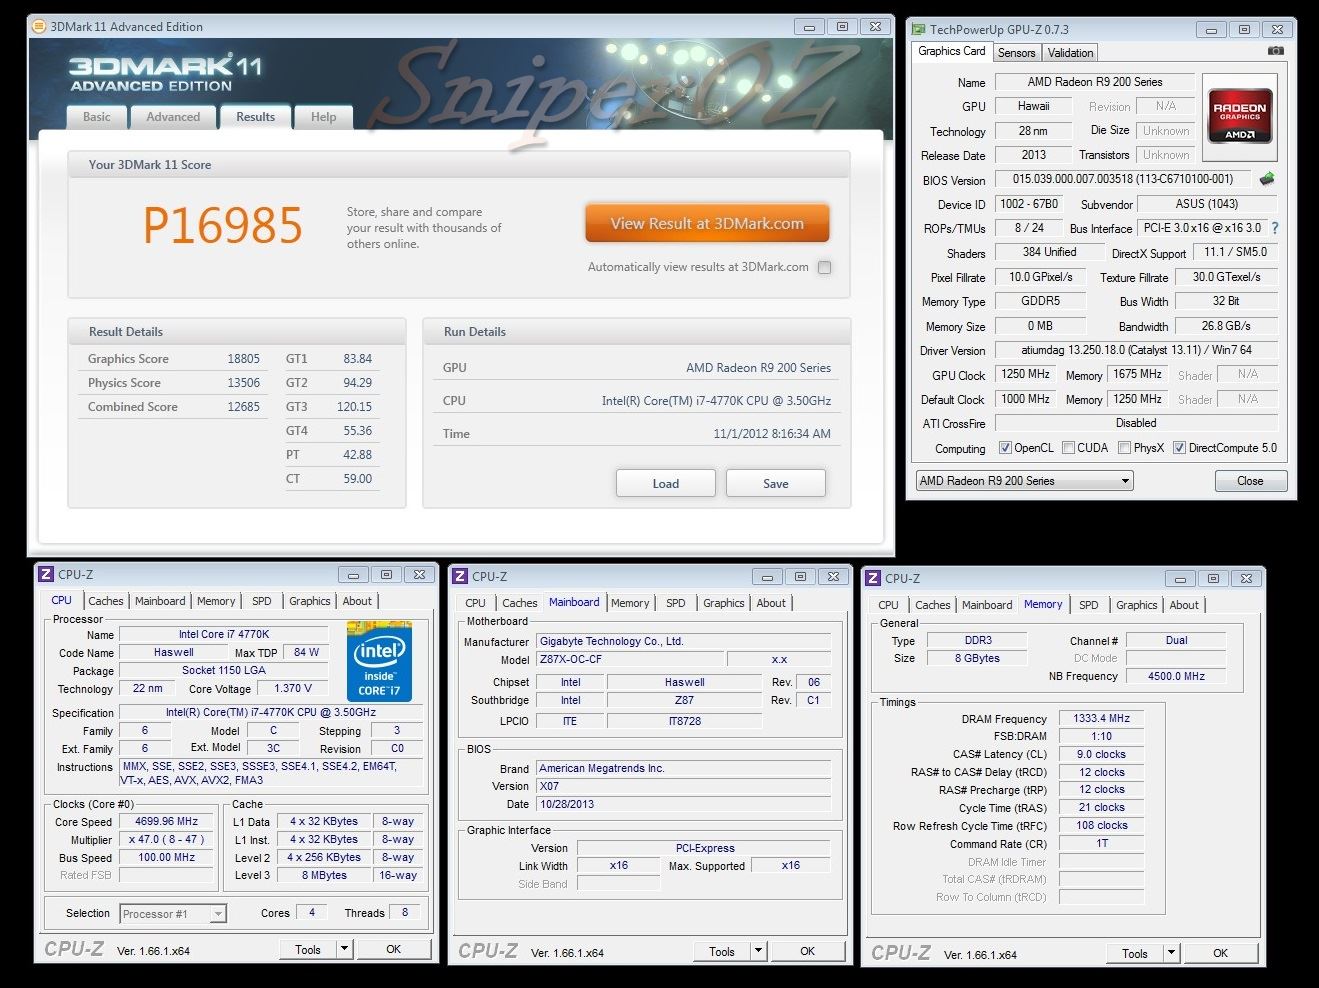The image size is (1319, 988).
Task: Click the GT3 value 120.15
Action: click(x=354, y=407)
